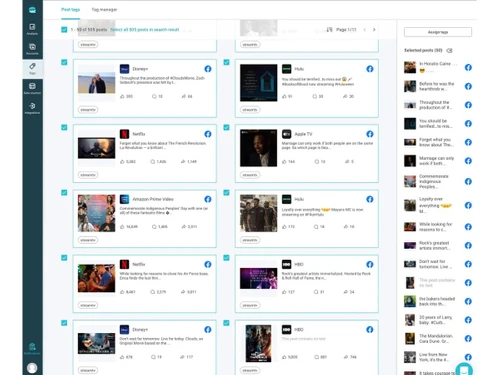
Task: Open the Hulu dark house post thumbnail
Action: coord(258,83)
